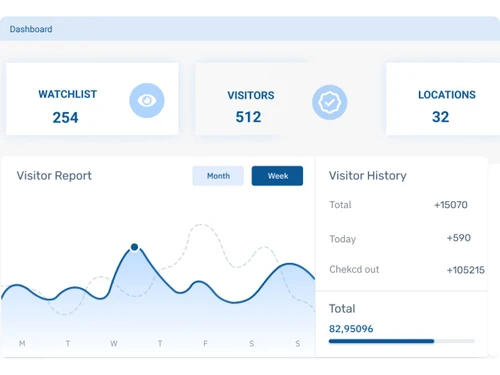Image resolution: width=500 pixels, height=375 pixels.
Task: Click the W axis label for Wednesday
Action: (114, 343)
